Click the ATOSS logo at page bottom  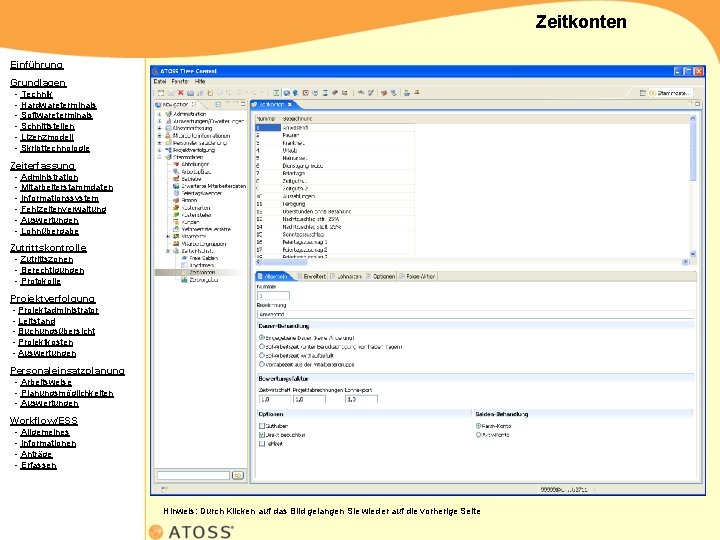pos(191,532)
